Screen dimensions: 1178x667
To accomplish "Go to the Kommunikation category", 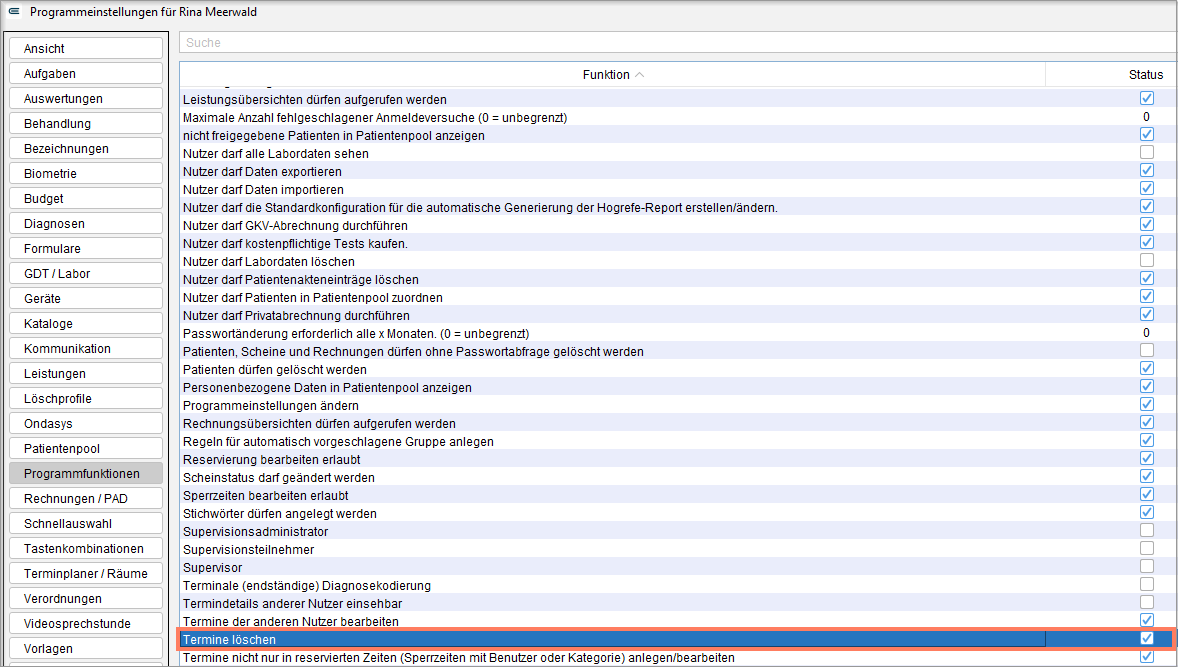I will coord(86,349).
